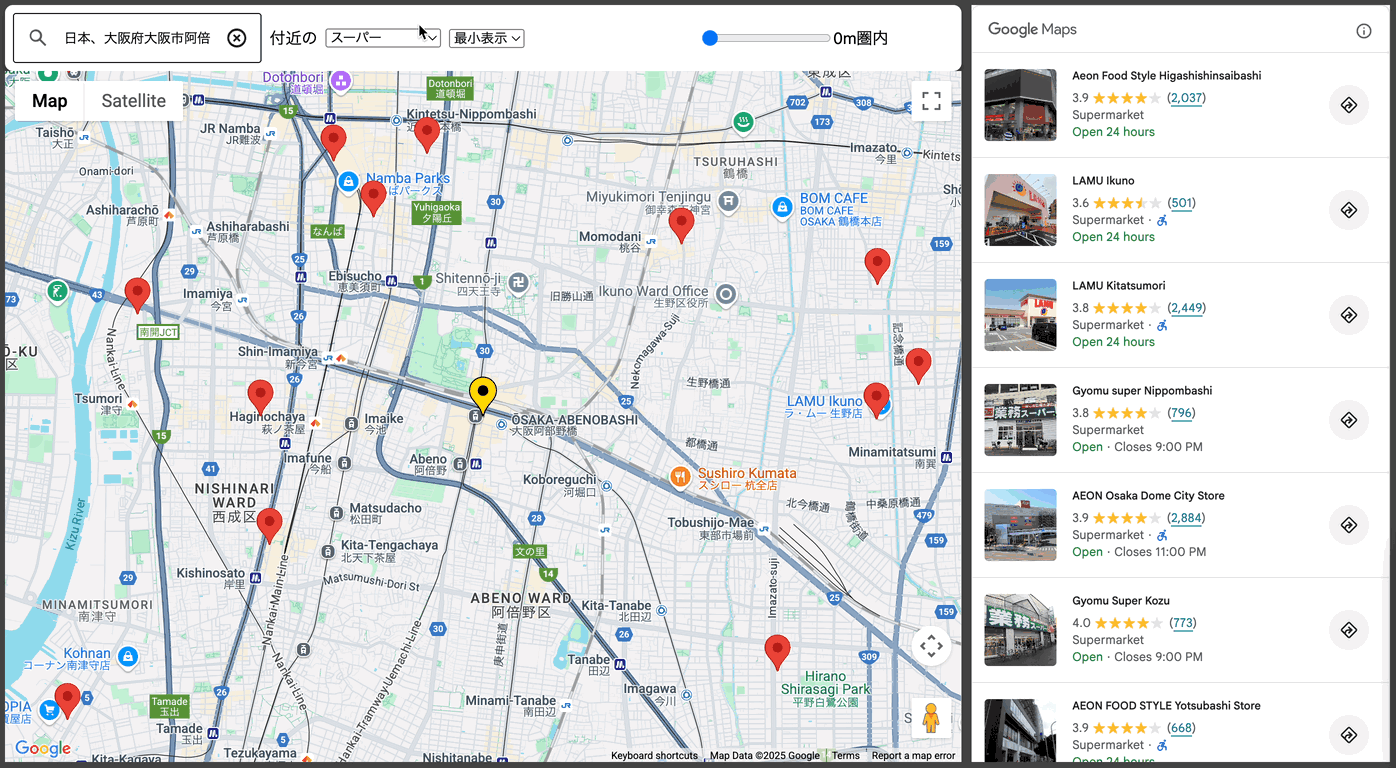Open the スーパー category dropdown

383,38
